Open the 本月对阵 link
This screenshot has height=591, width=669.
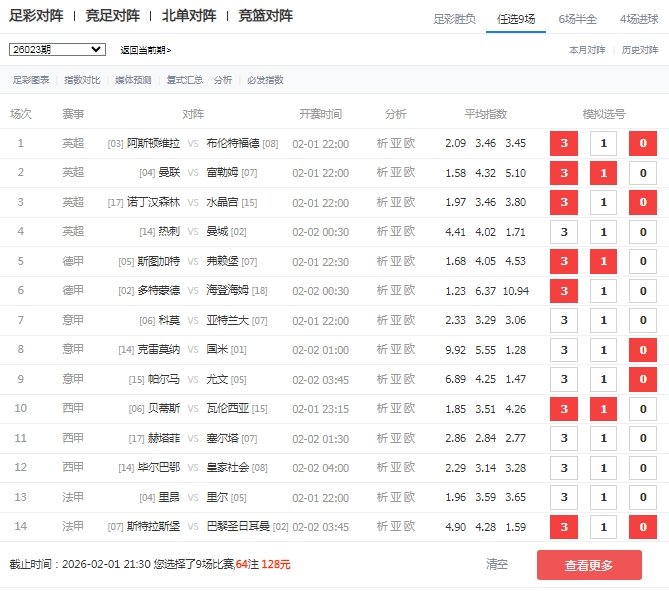(x=587, y=49)
